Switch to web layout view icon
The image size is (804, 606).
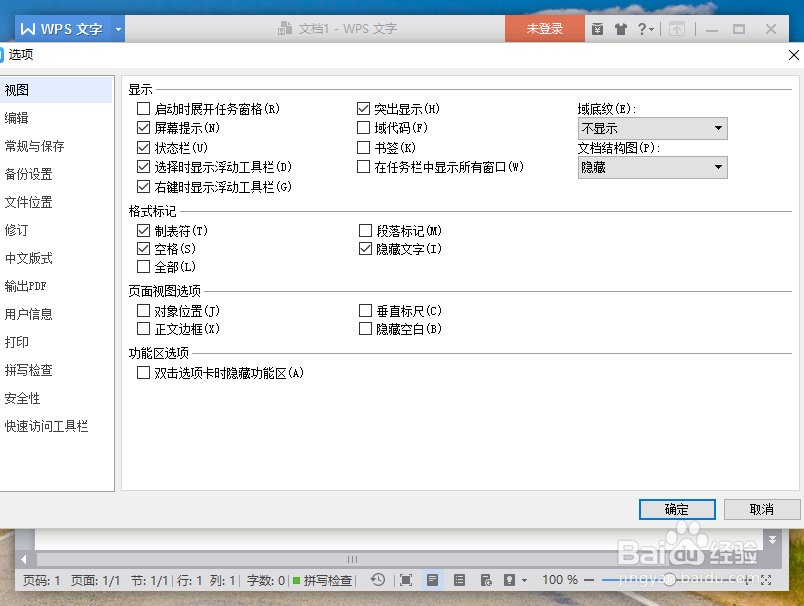(486, 580)
